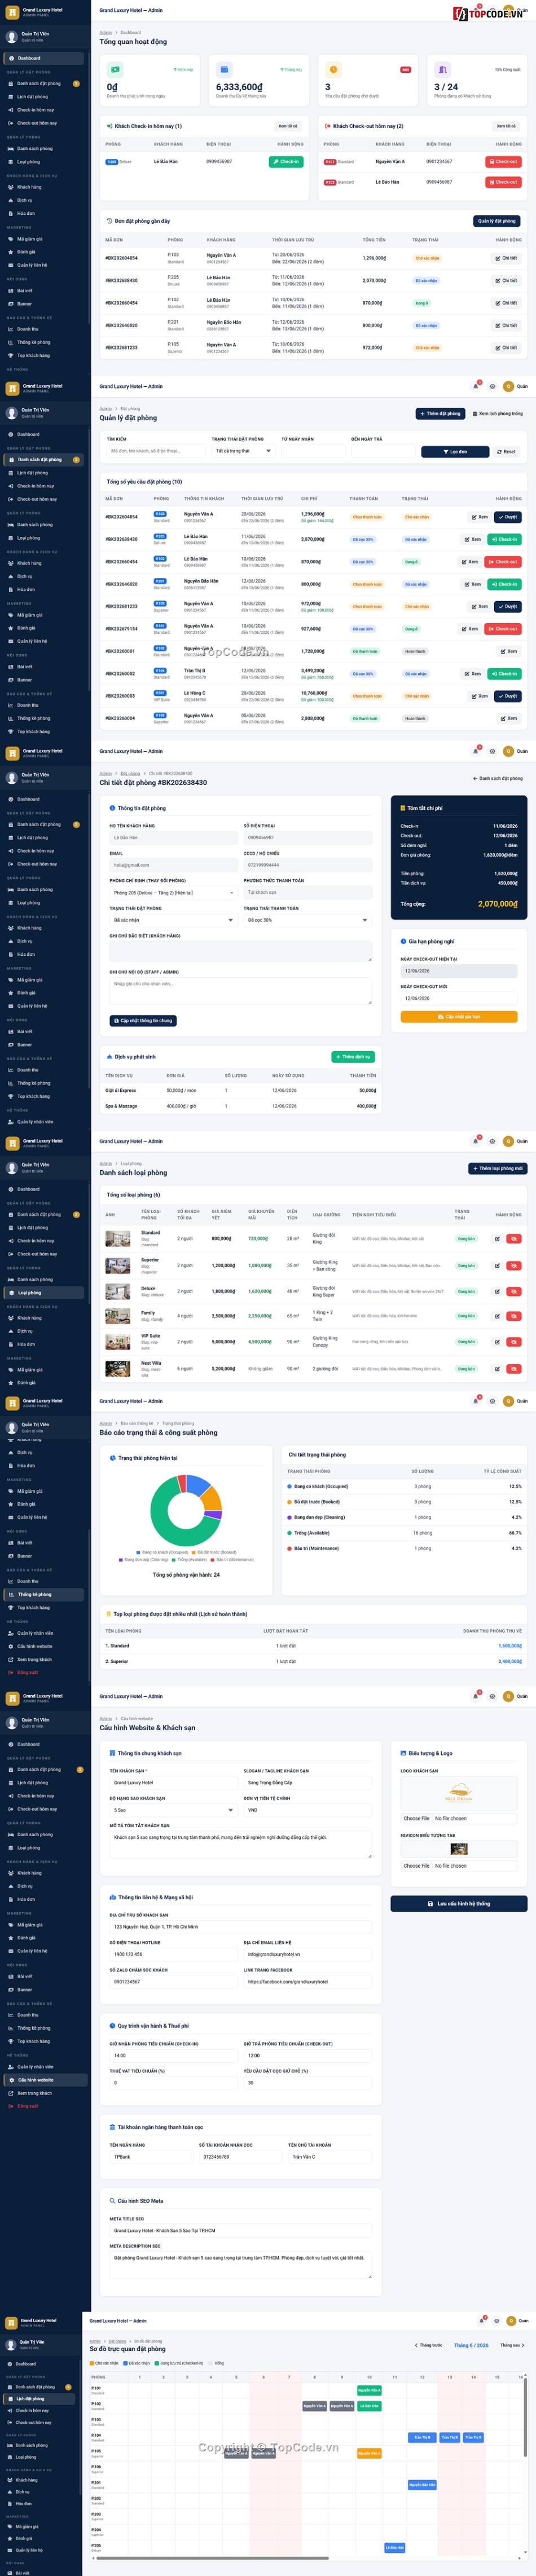Click icon beside Trạng thái phòng hiện tại heading
This screenshot has width=536, height=2576.
pyautogui.click(x=113, y=1458)
